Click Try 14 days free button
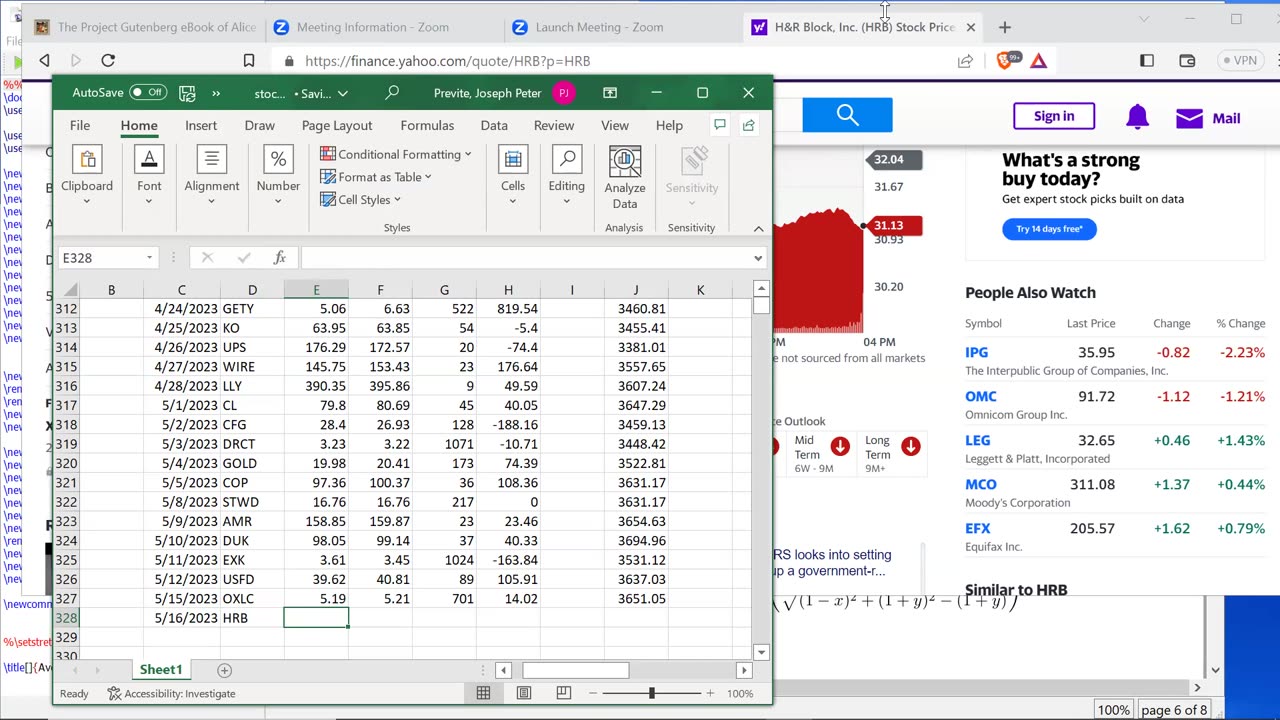Screen dimensions: 1280x720 coord(1049,229)
